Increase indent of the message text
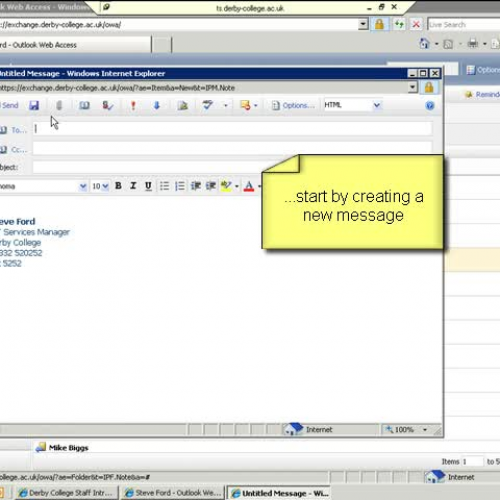The width and height of the screenshot is (500, 500). (211, 186)
